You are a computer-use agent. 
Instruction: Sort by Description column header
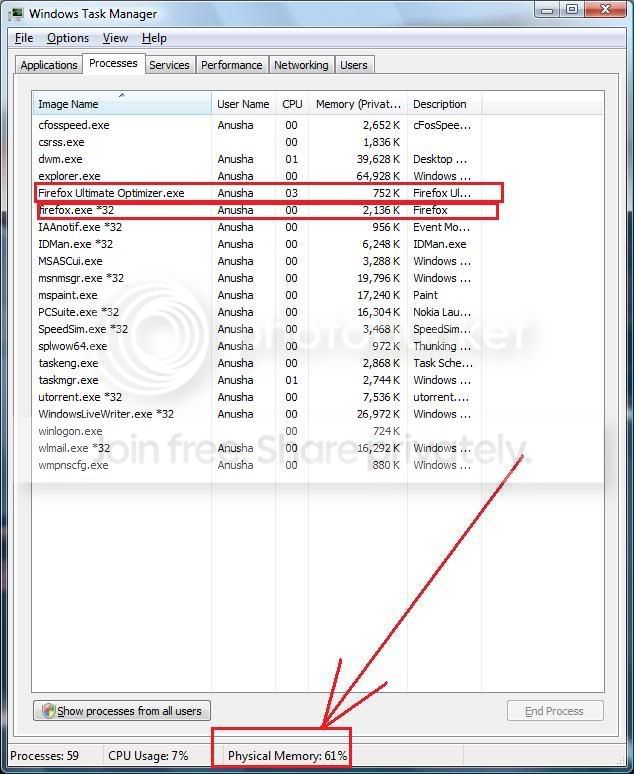click(444, 104)
